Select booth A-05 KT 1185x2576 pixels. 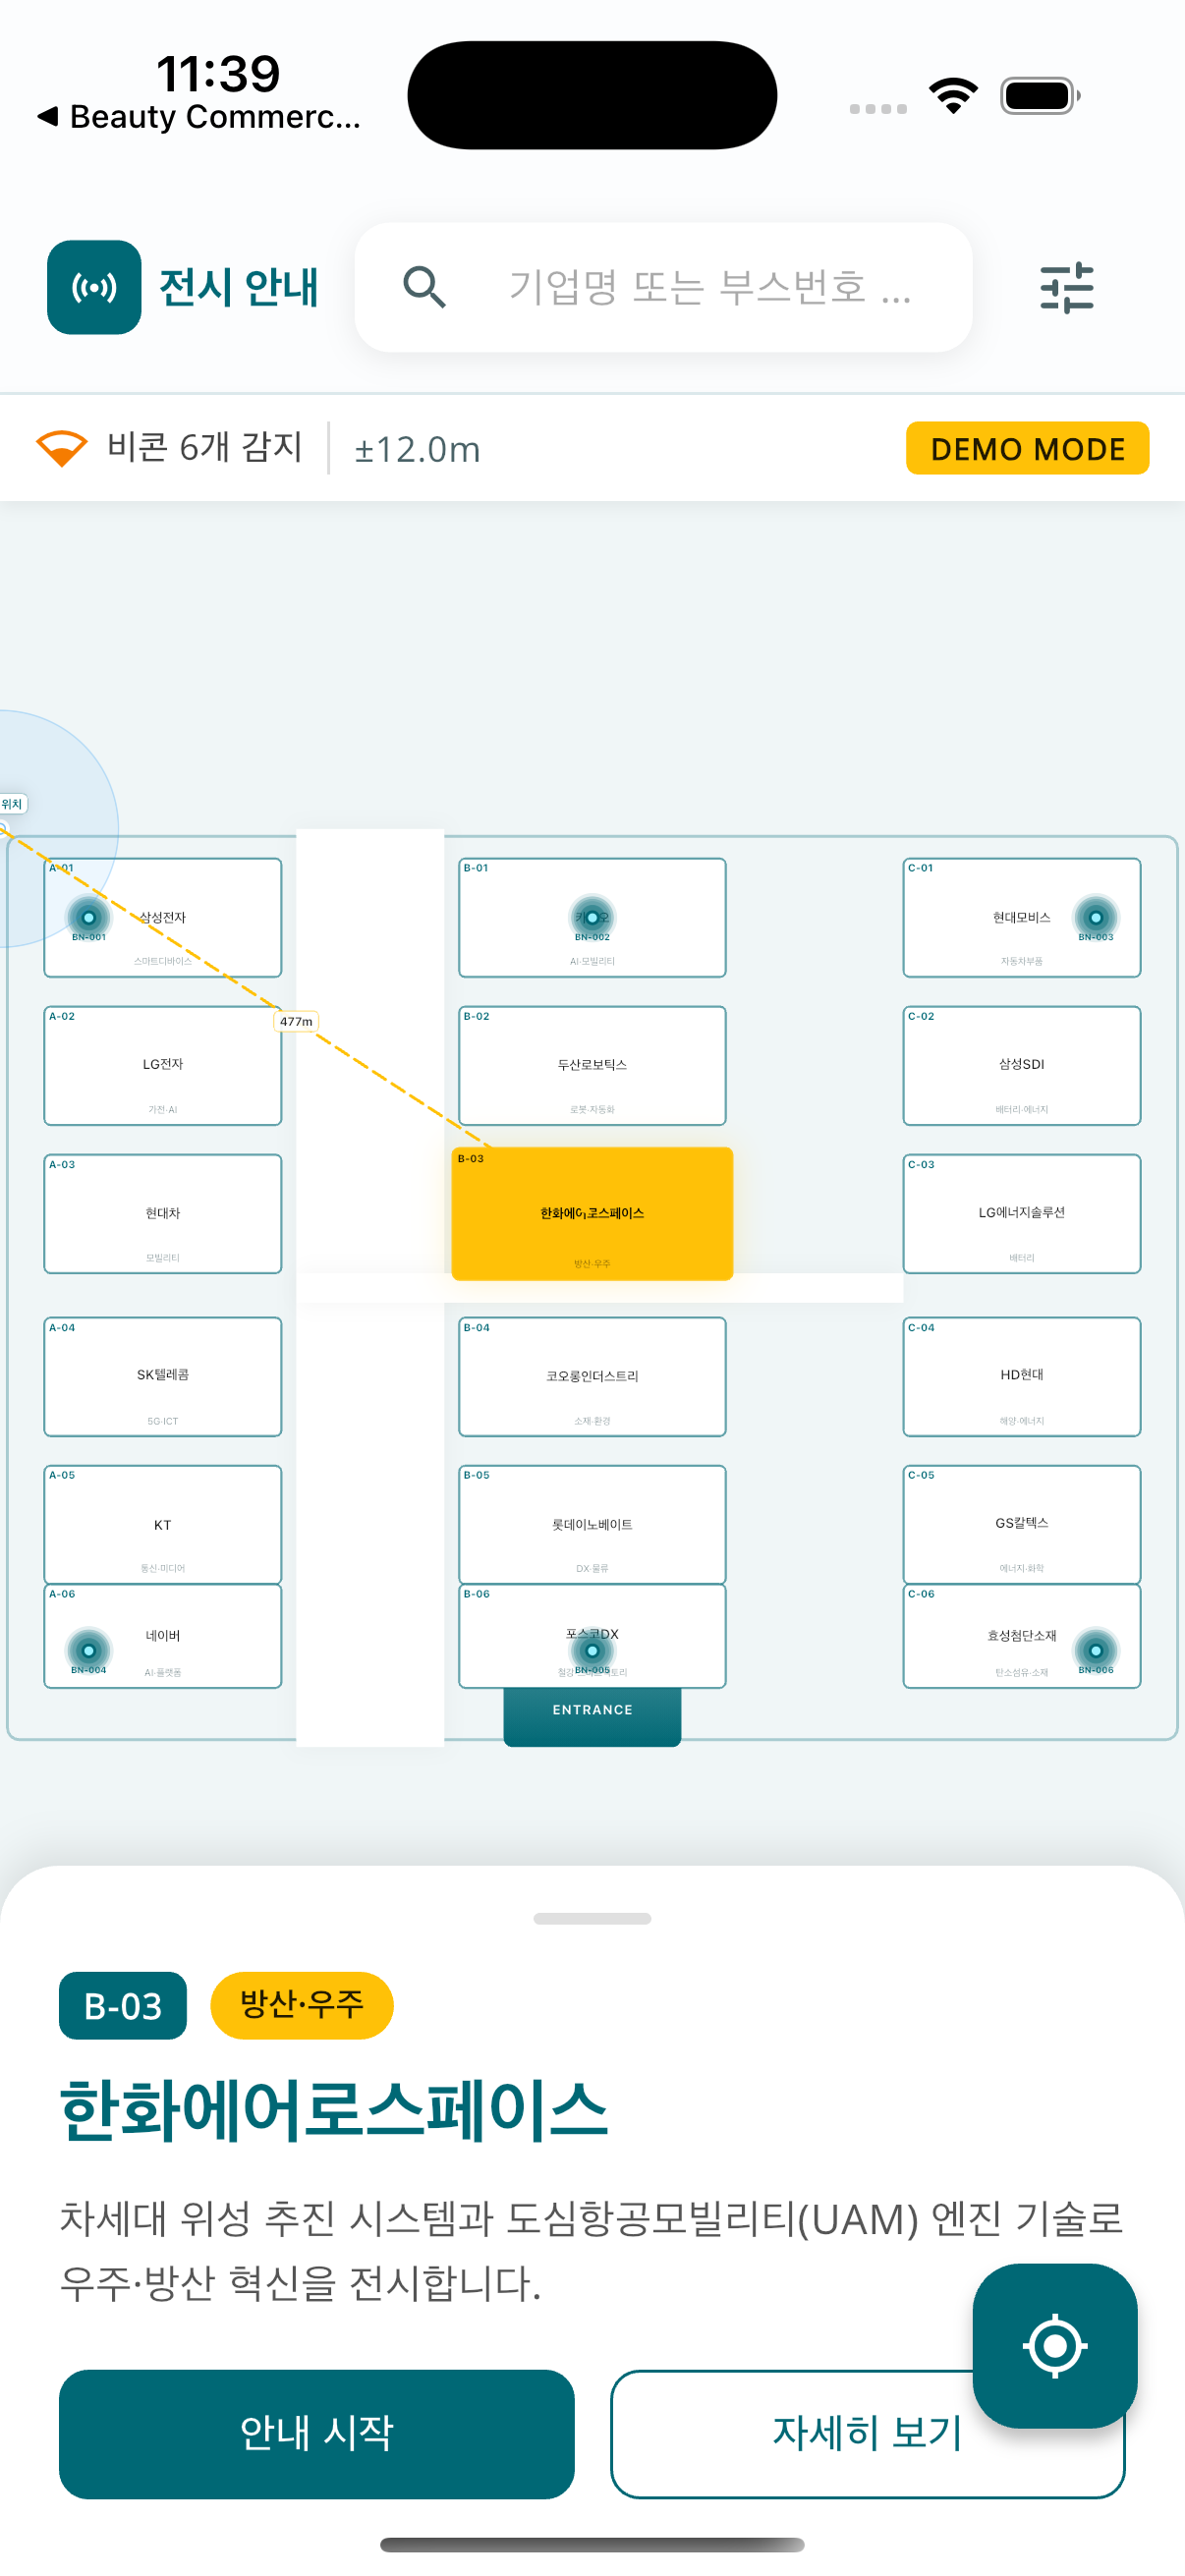pos(163,1524)
